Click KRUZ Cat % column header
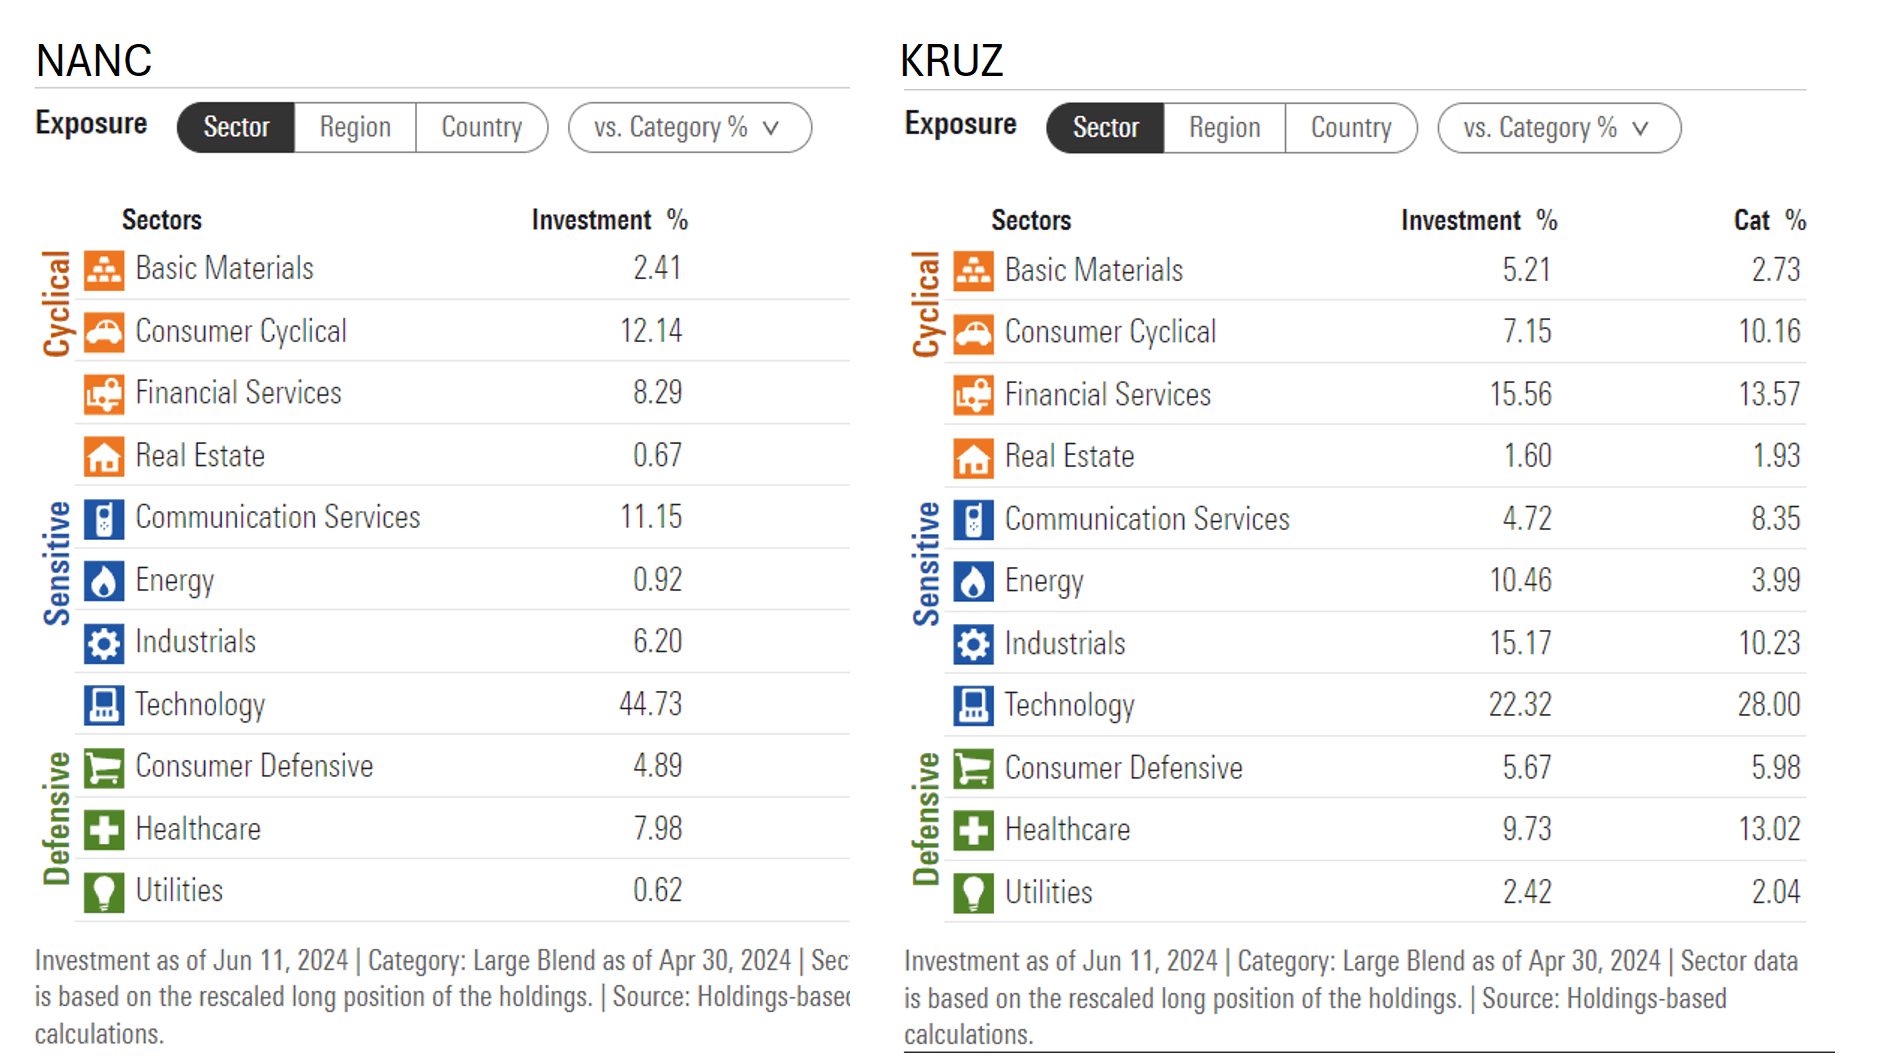Image resolution: width=1898 pixels, height=1061 pixels. (x=1768, y=220)
